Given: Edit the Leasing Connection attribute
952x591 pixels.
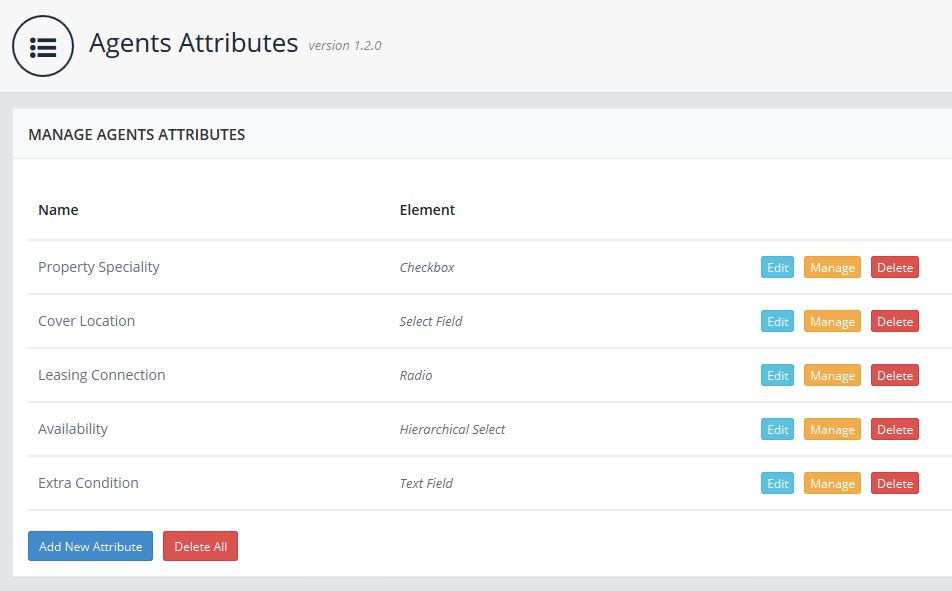Looking at the screenshot, I should [777, 375].
